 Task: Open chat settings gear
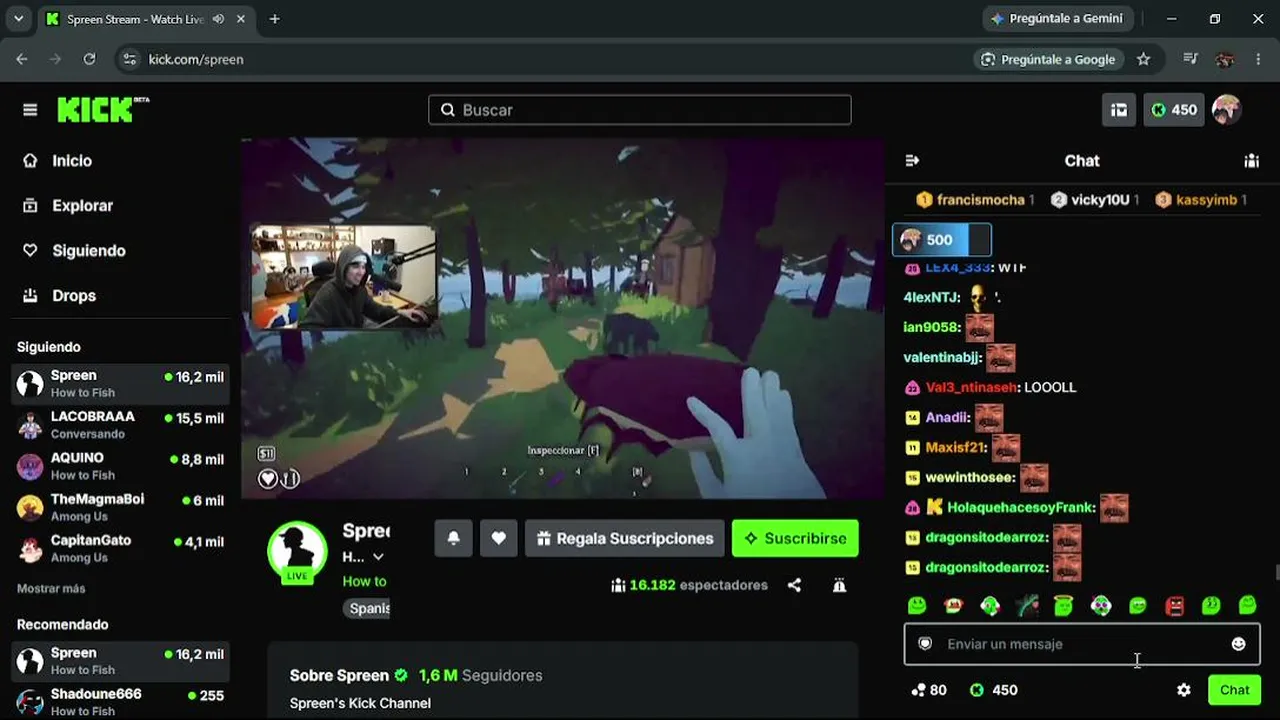(1184, 690)
